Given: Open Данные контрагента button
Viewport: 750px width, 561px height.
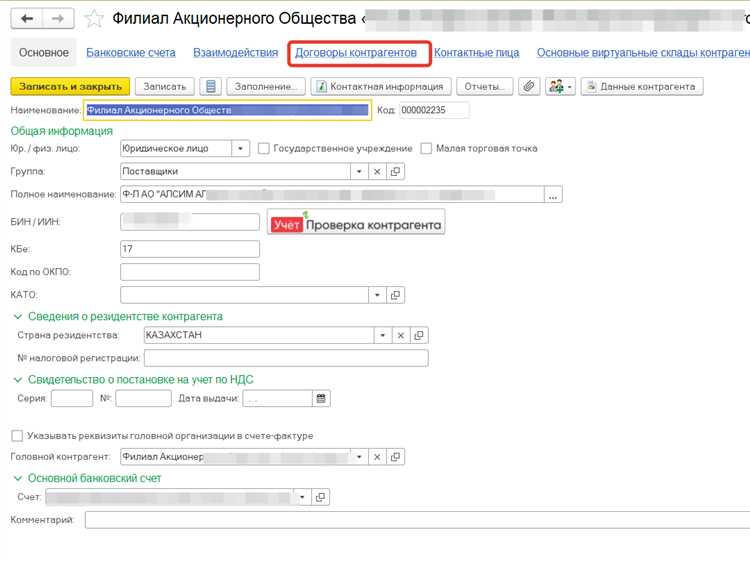Looking at the screenshot, I should [x=642, y=87].
